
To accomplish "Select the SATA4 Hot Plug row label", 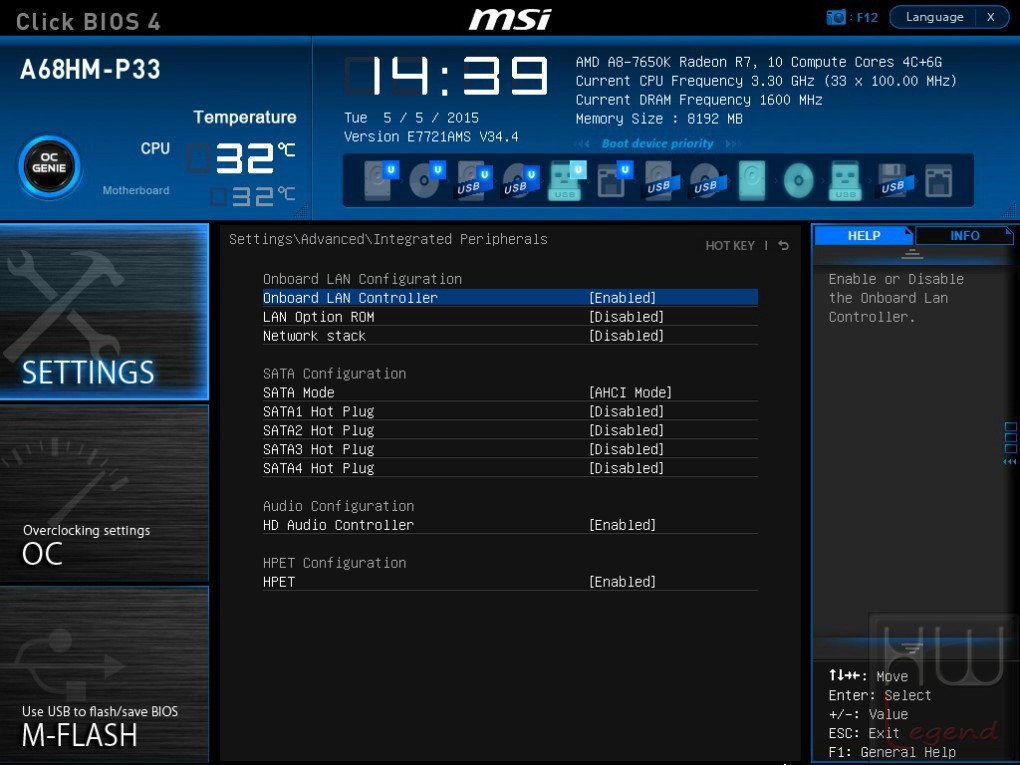I will (318, 468).
